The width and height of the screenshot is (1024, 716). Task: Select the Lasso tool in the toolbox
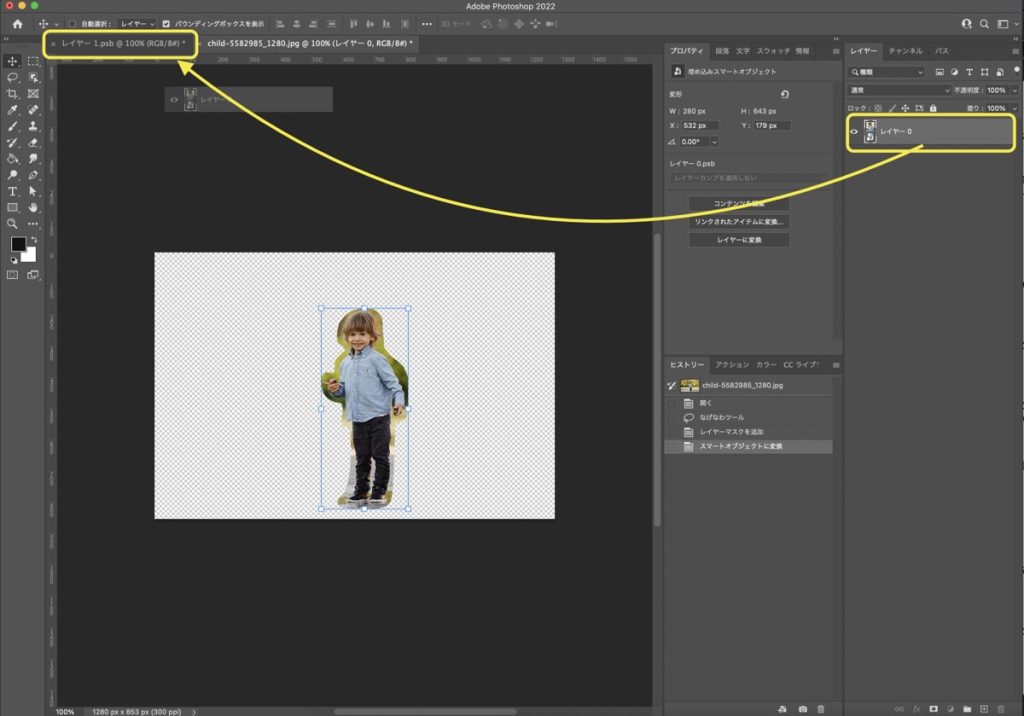[x=12, y=77]
